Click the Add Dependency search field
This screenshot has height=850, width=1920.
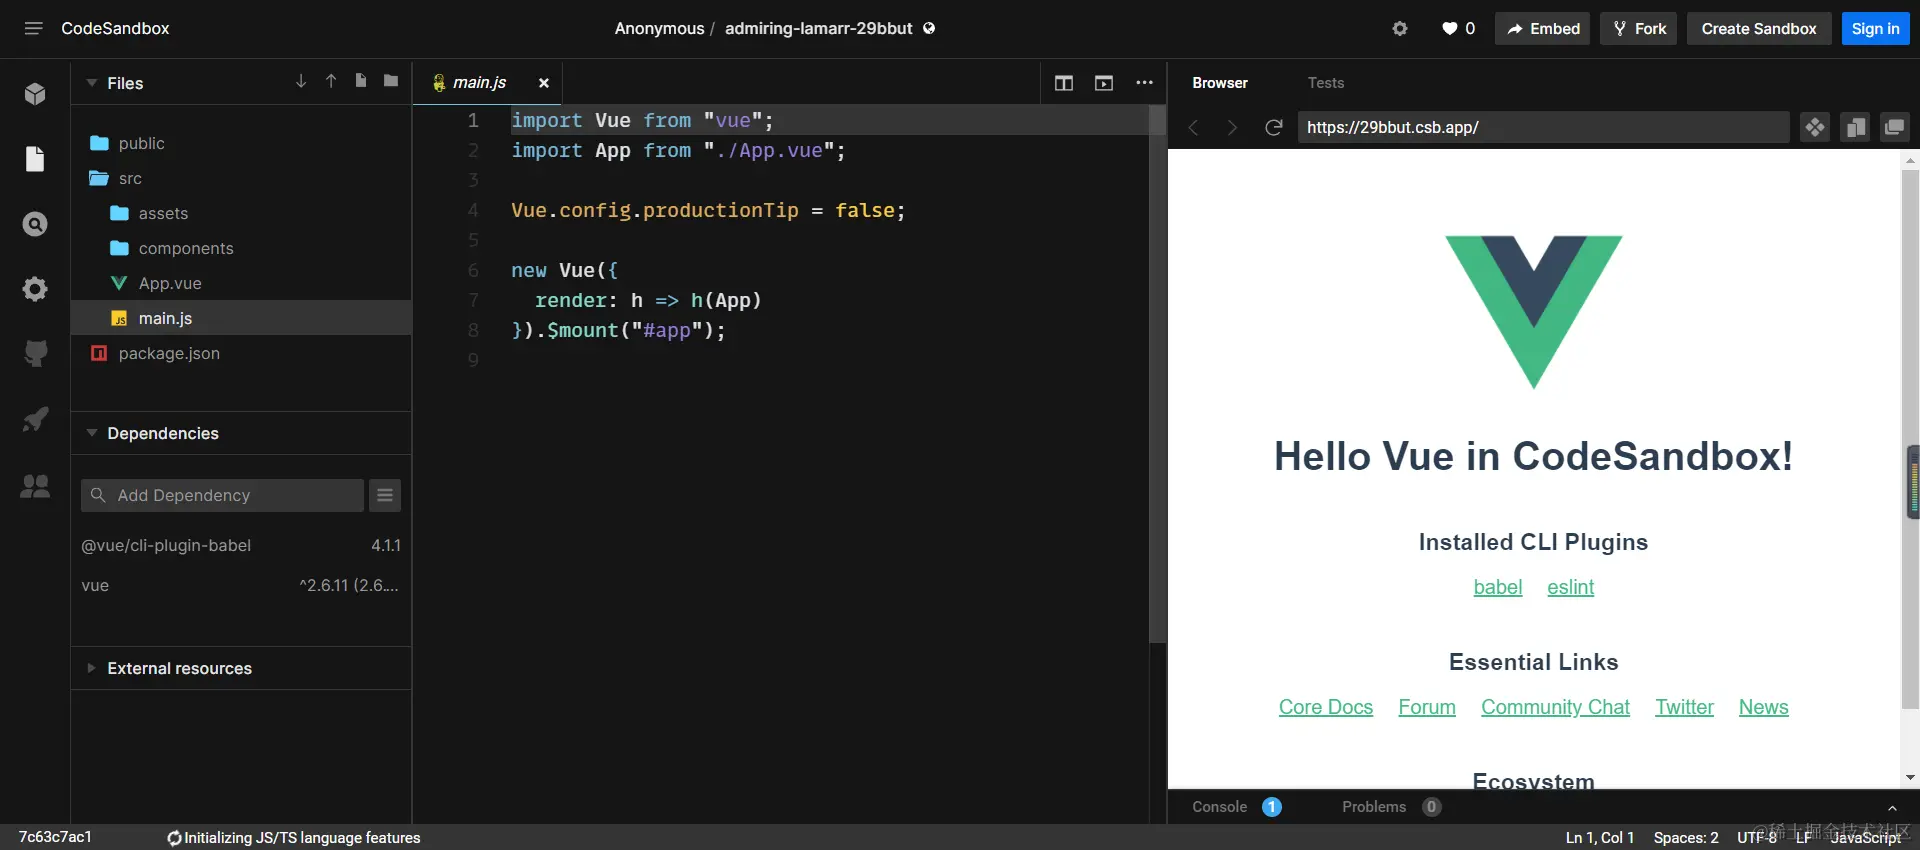point(222,495)
